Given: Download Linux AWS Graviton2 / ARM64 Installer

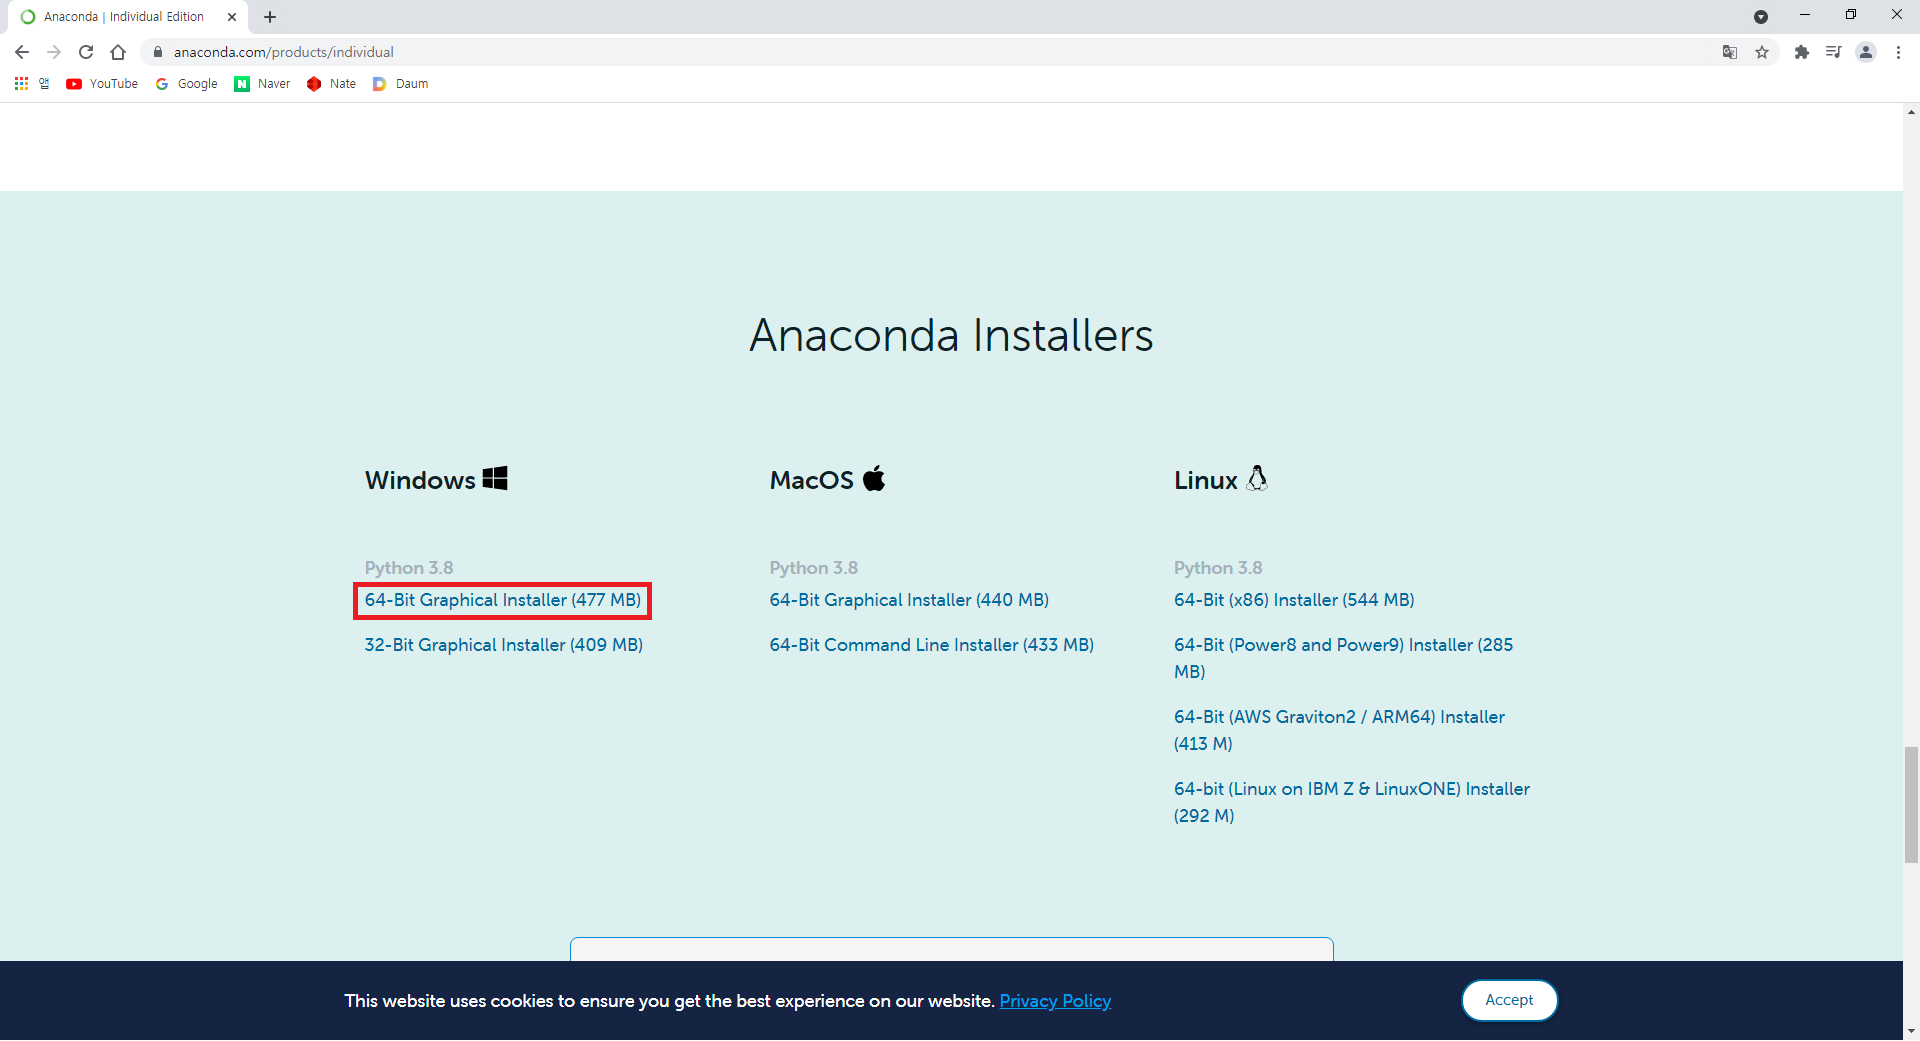Looking at the screenshot, I should point(1339,730).
